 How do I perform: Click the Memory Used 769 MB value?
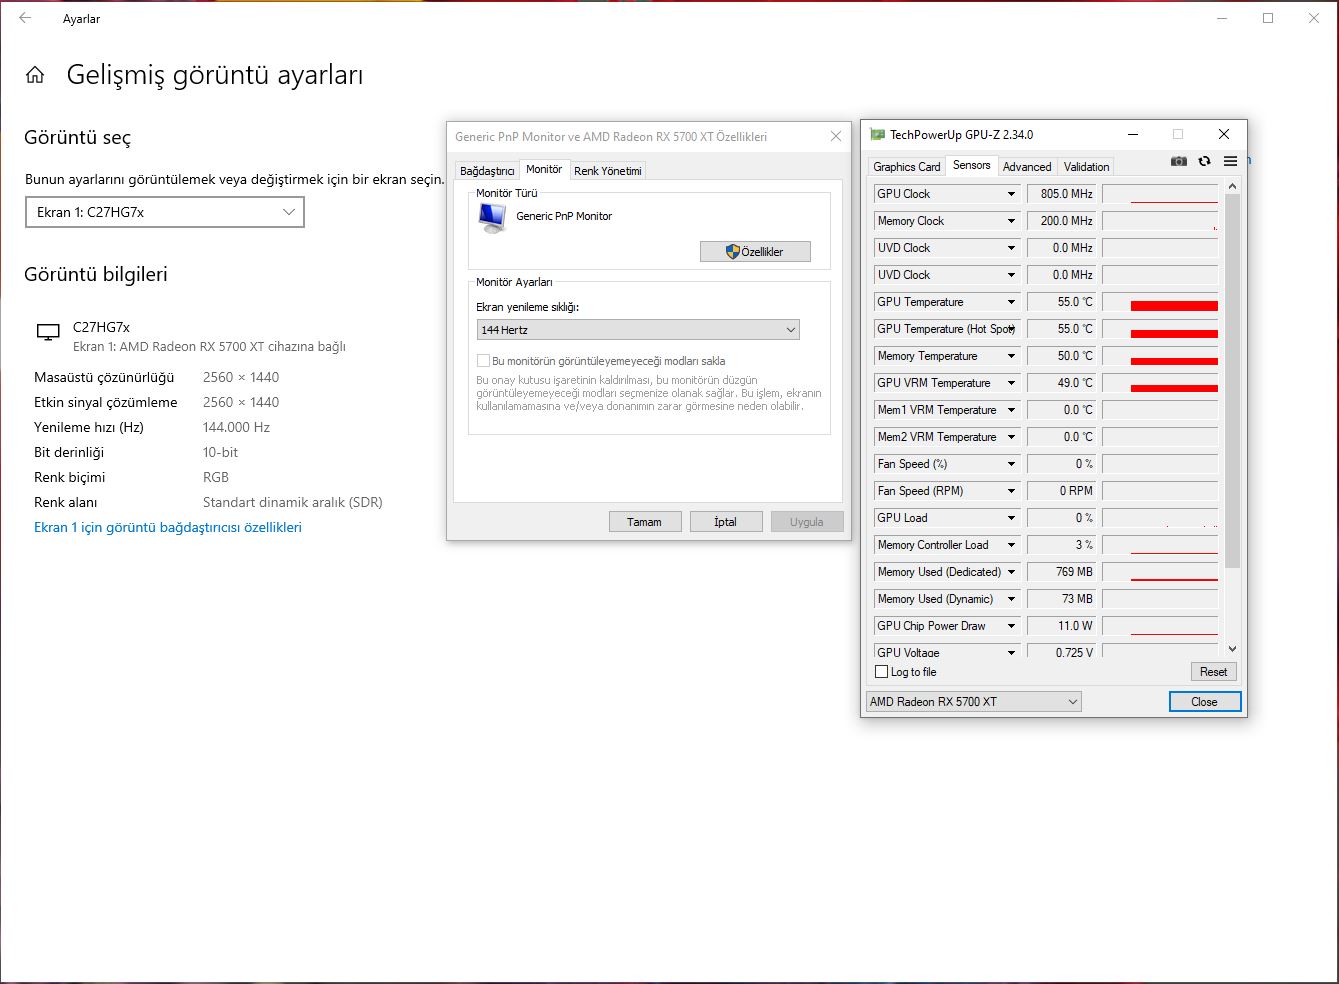(x=1062, y=572)
